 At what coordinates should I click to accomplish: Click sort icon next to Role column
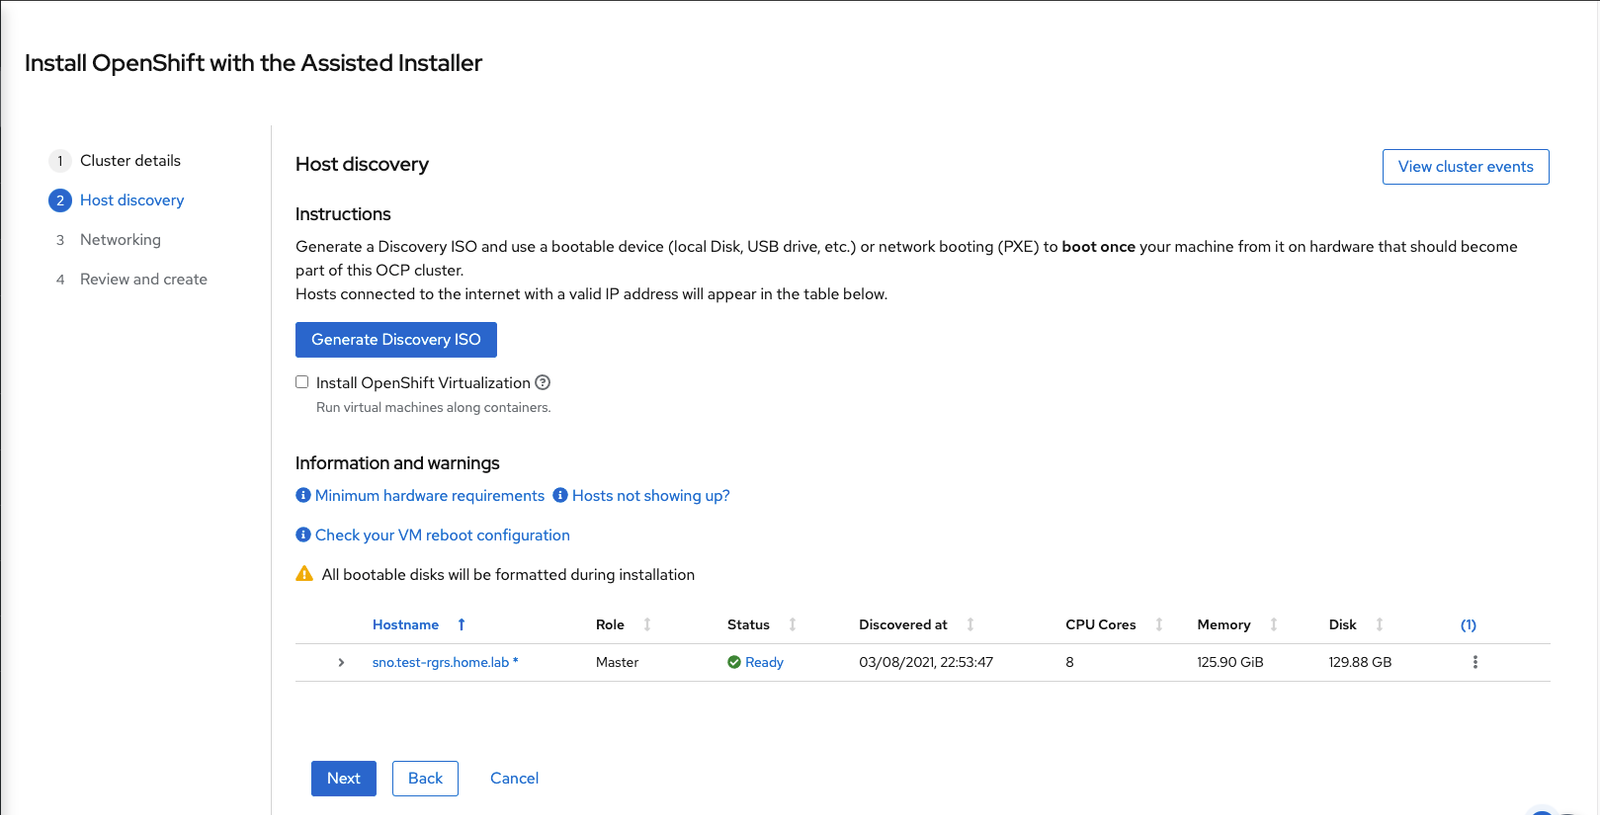pos(647,624)
